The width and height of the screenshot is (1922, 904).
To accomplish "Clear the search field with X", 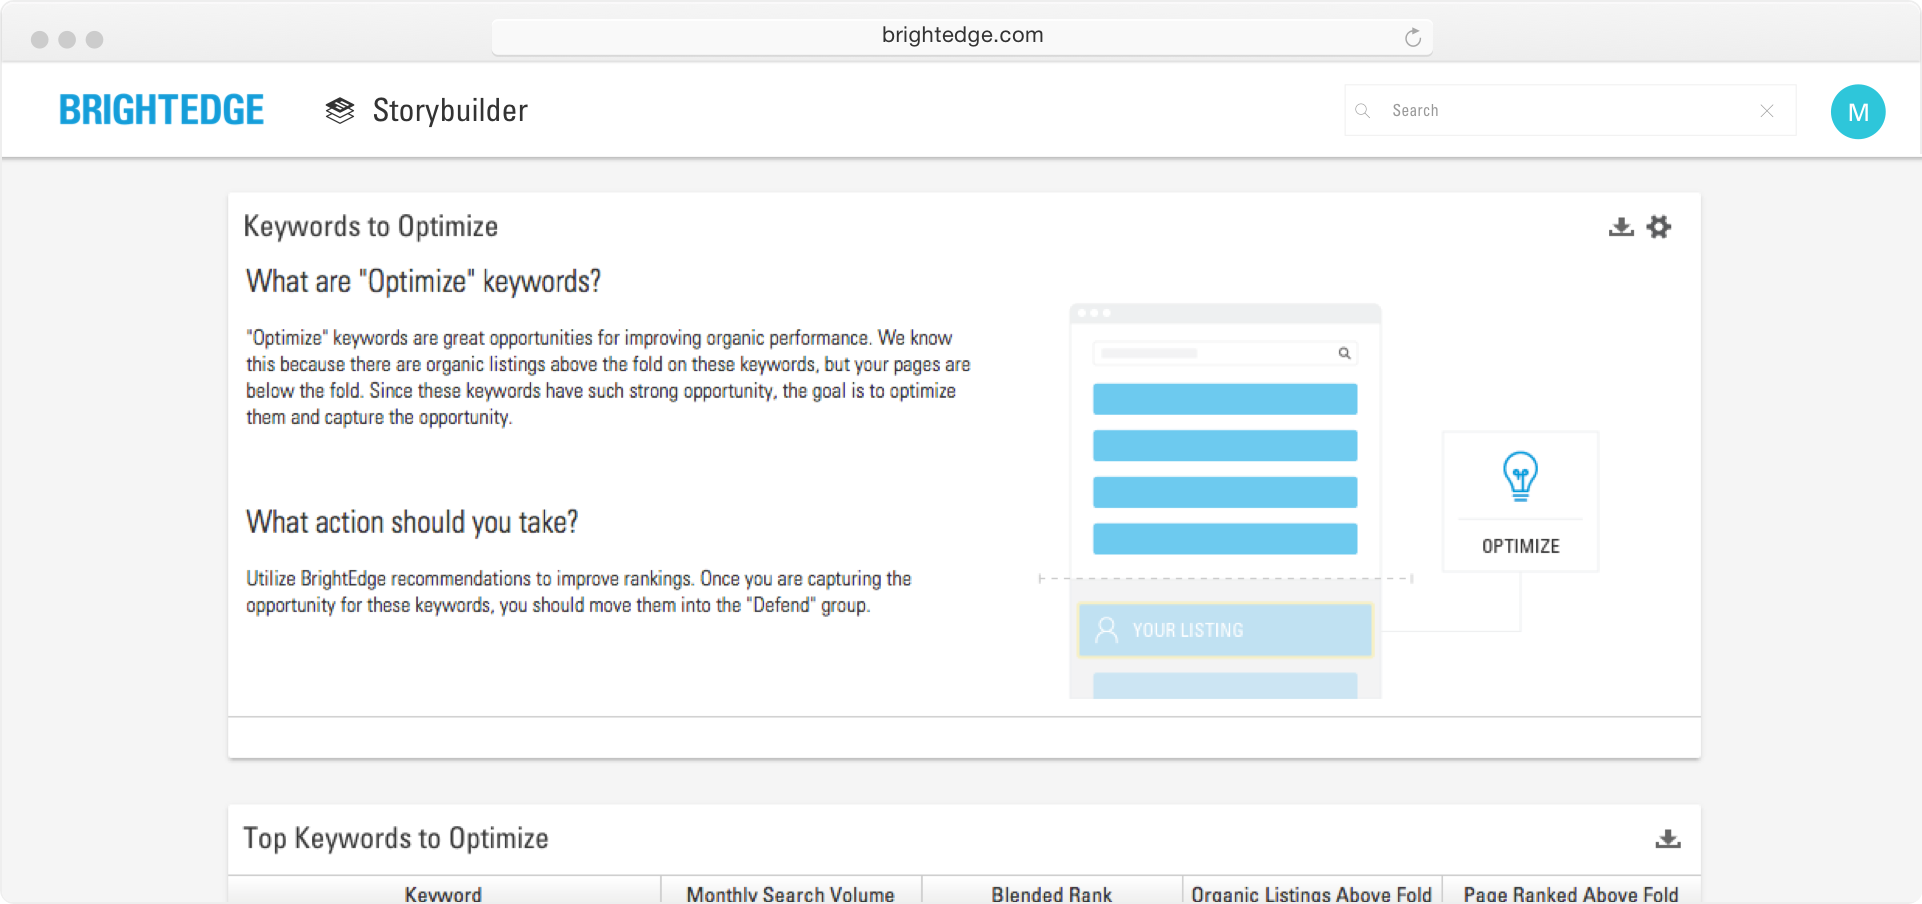I will coord(1767,111).
